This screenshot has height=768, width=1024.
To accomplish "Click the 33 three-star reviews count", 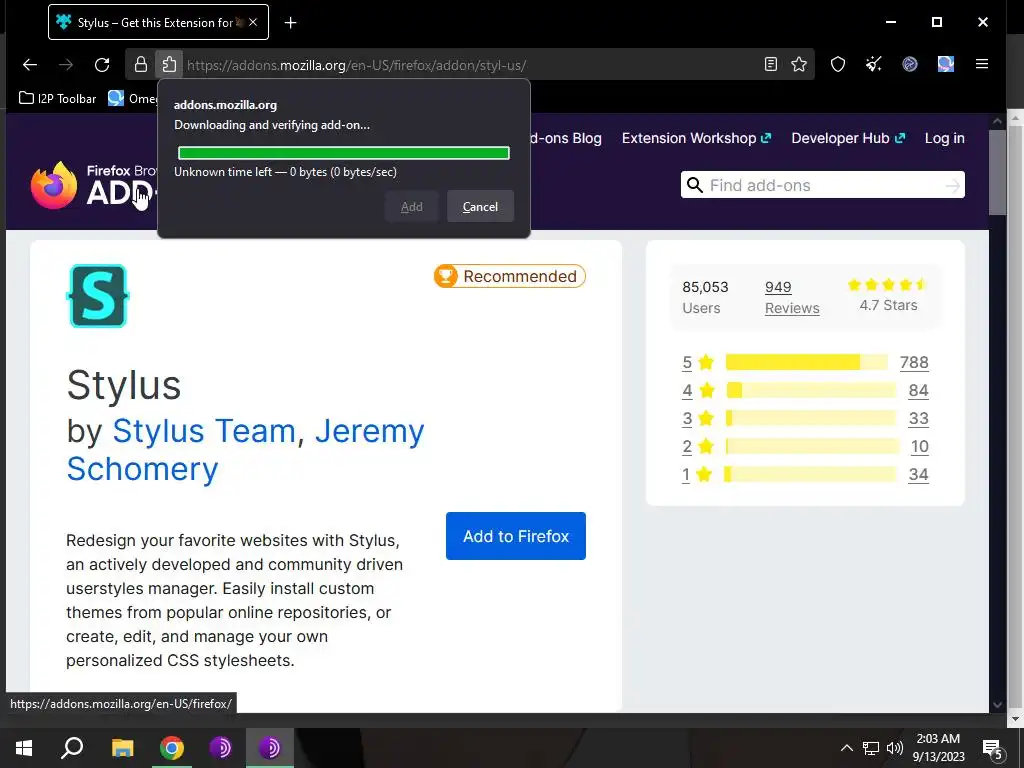I will click(918, 419).
